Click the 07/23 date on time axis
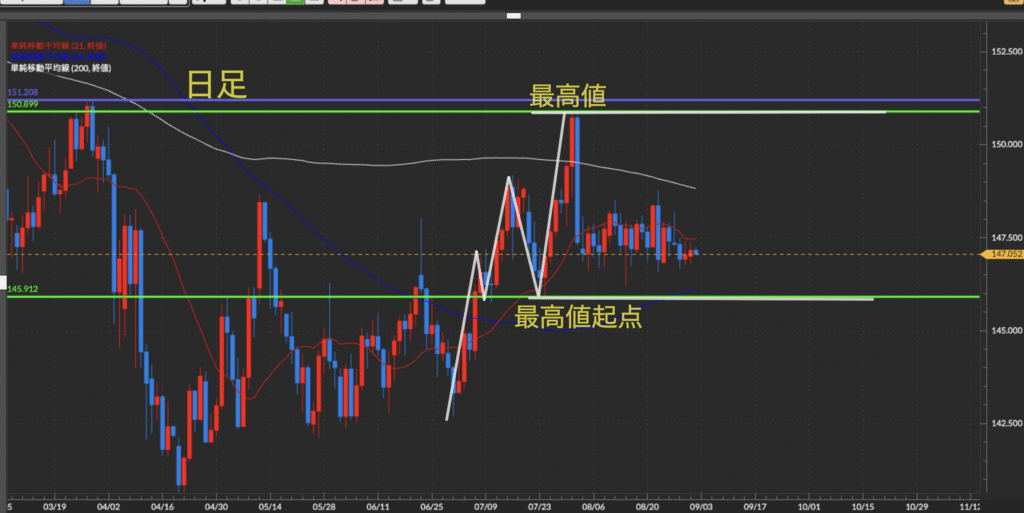 click(539, 506)
